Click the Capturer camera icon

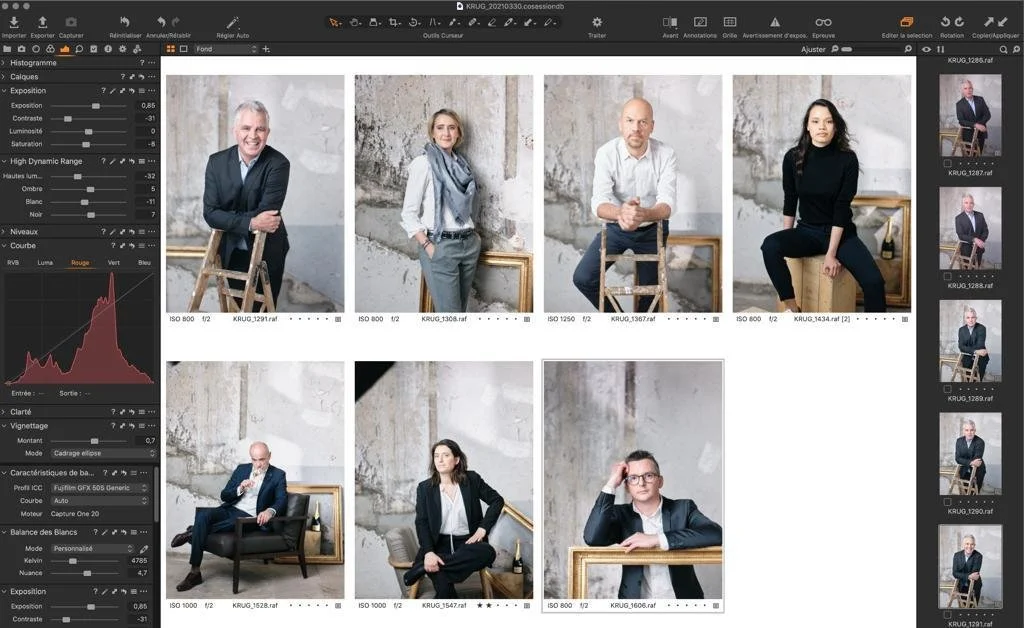tap(71, 22)
